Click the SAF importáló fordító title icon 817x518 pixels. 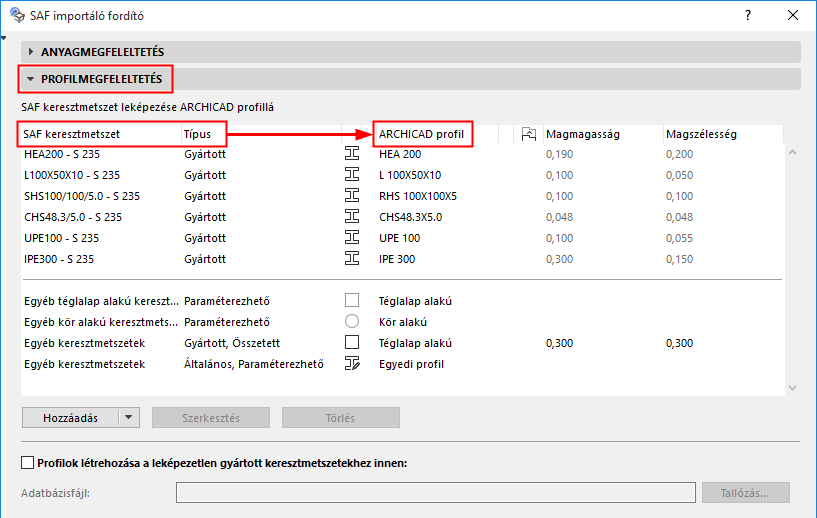[17, 15]
